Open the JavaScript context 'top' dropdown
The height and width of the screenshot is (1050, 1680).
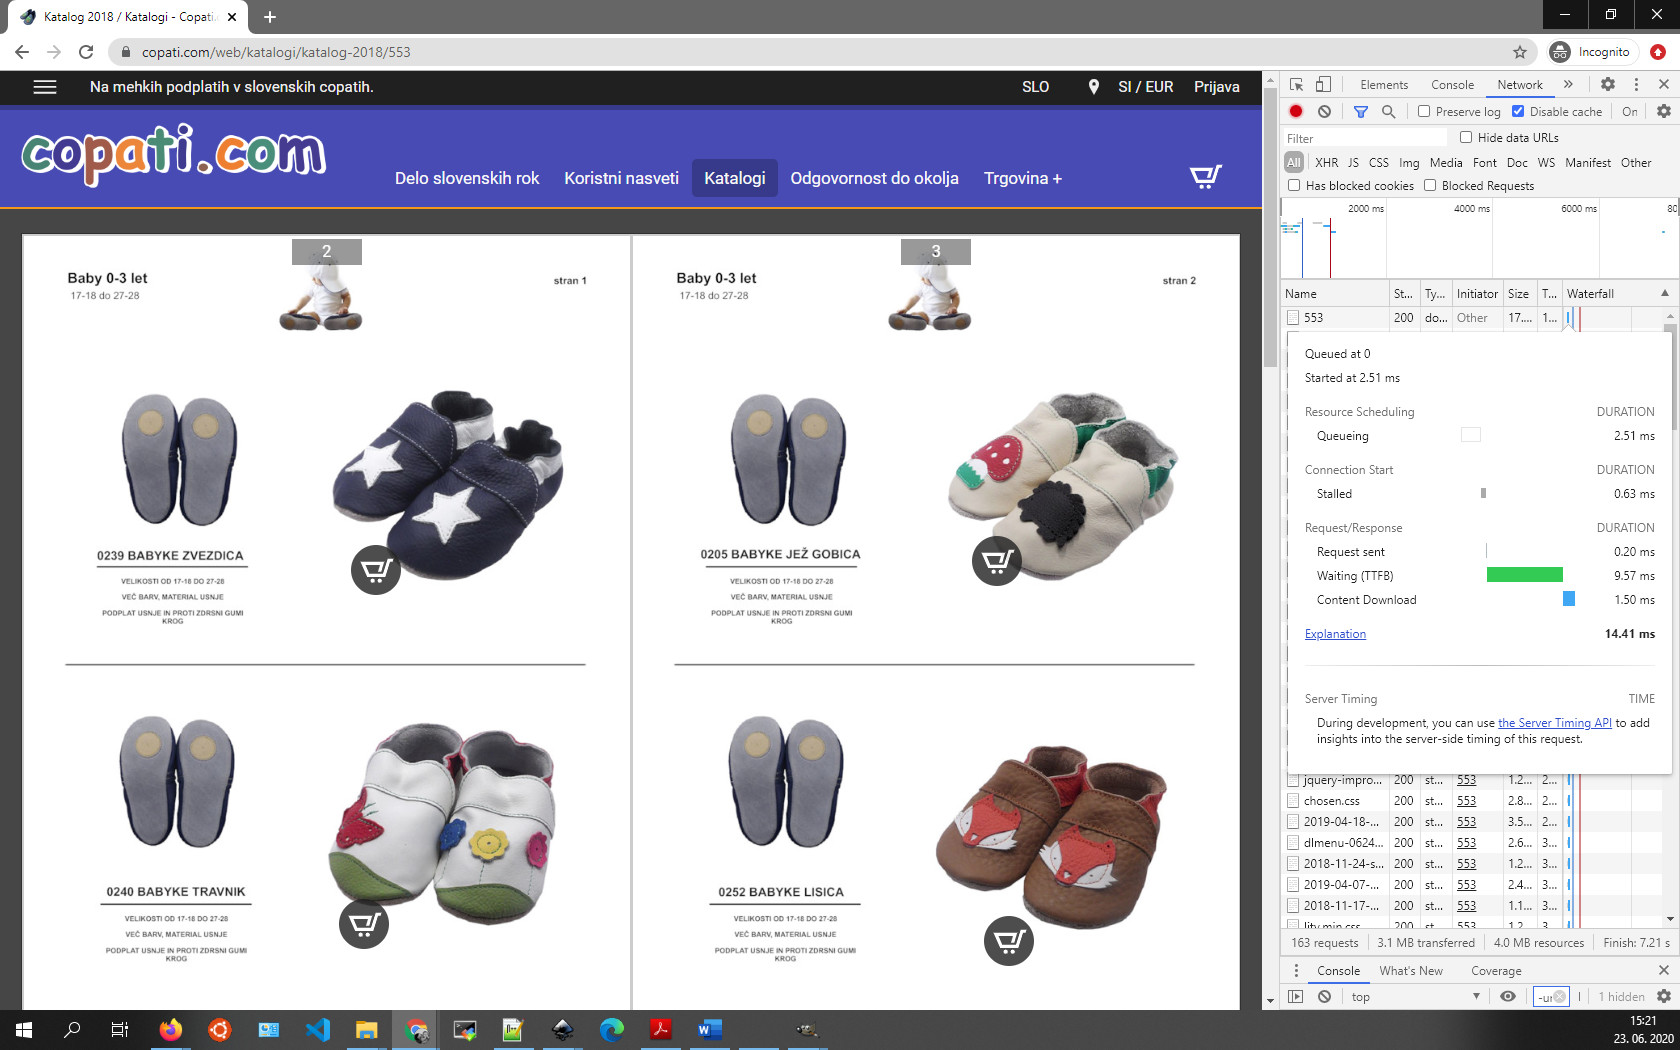pyautogui.click(x=1414, y=997)
